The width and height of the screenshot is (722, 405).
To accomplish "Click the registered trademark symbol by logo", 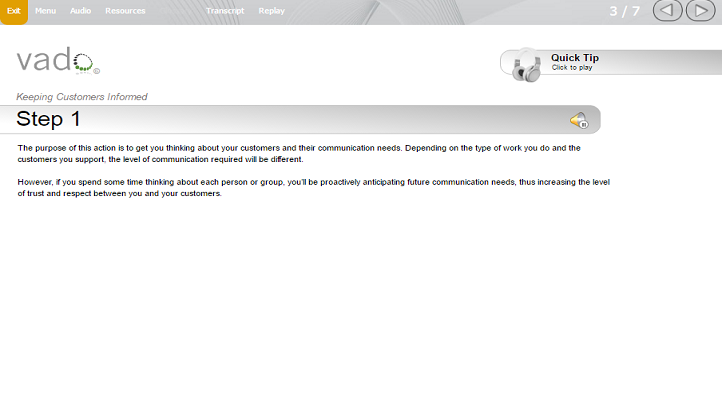I will pos(97,71).
